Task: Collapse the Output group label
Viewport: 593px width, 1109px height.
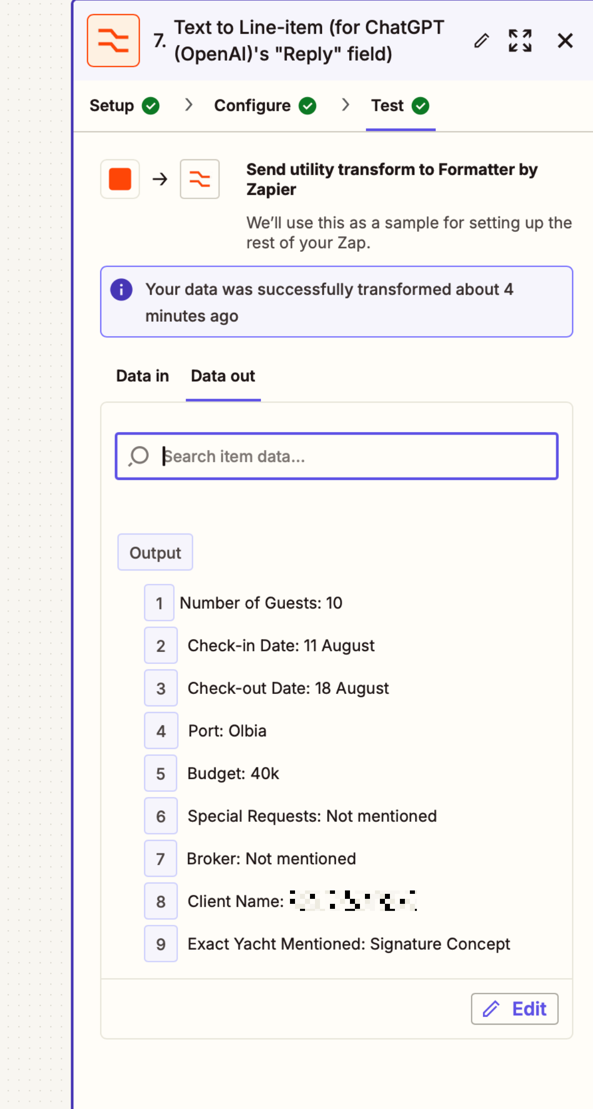Action: click(x=155, y=552)
